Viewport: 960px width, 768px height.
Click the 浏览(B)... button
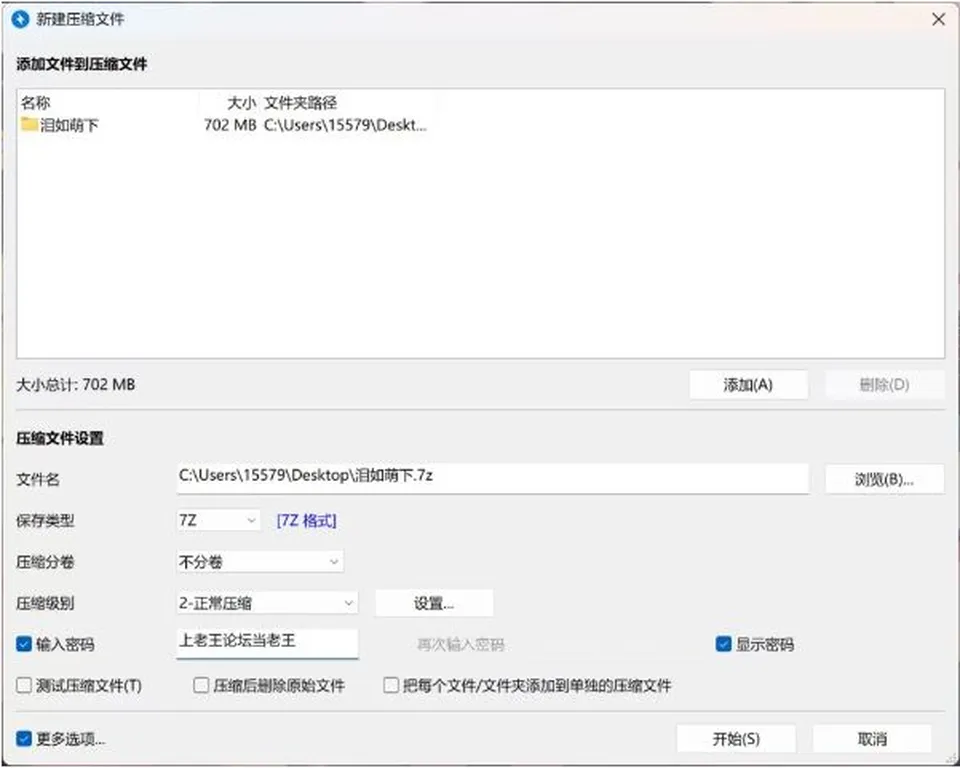pyautogui.click(x=884, y=479)
